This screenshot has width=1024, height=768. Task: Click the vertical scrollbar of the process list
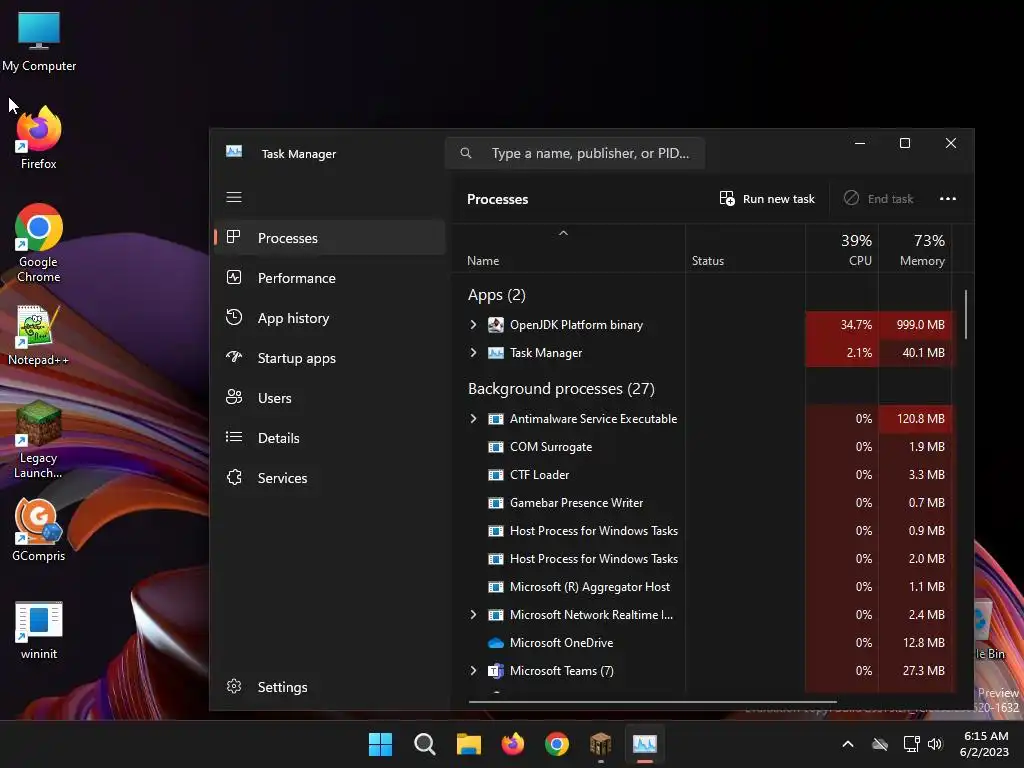966,315
